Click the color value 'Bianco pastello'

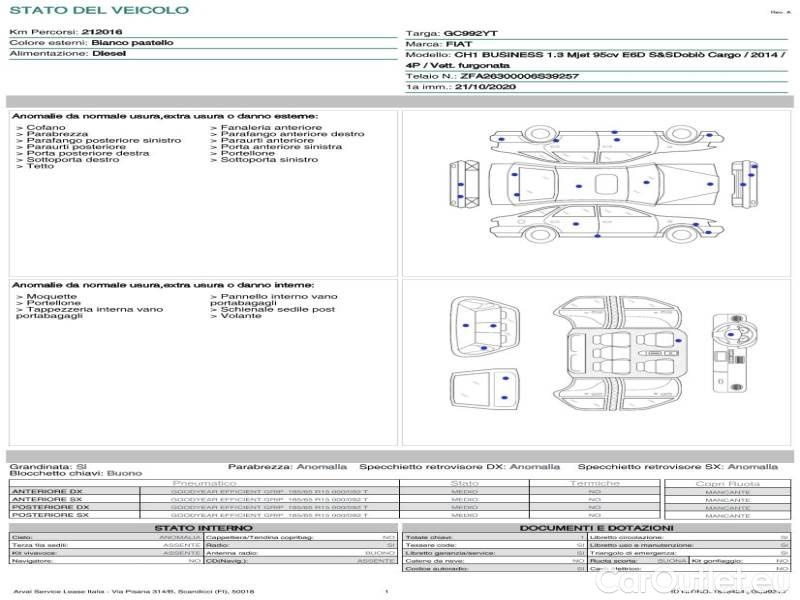(132, 42)
